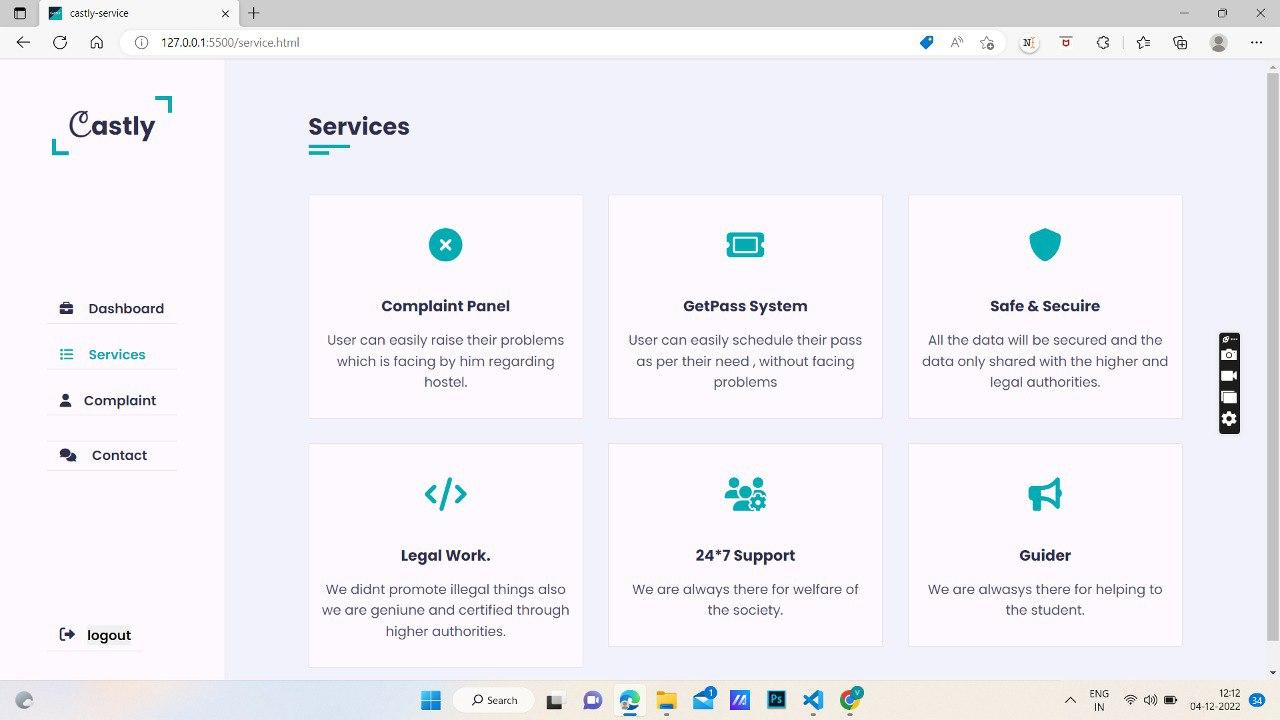Image resolution: width=1280 pixels, height=720 pixels.
Task: Click the Complaint person icon
Action: 65,400
